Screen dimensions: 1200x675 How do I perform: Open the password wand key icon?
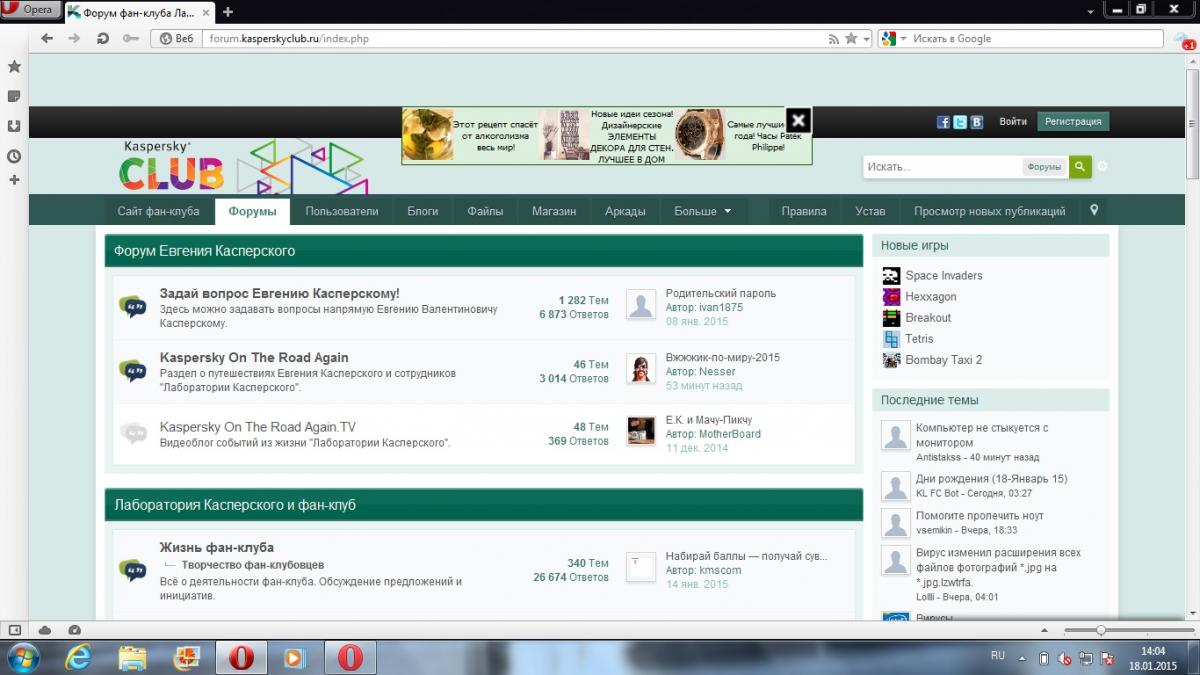coord(130,38)
